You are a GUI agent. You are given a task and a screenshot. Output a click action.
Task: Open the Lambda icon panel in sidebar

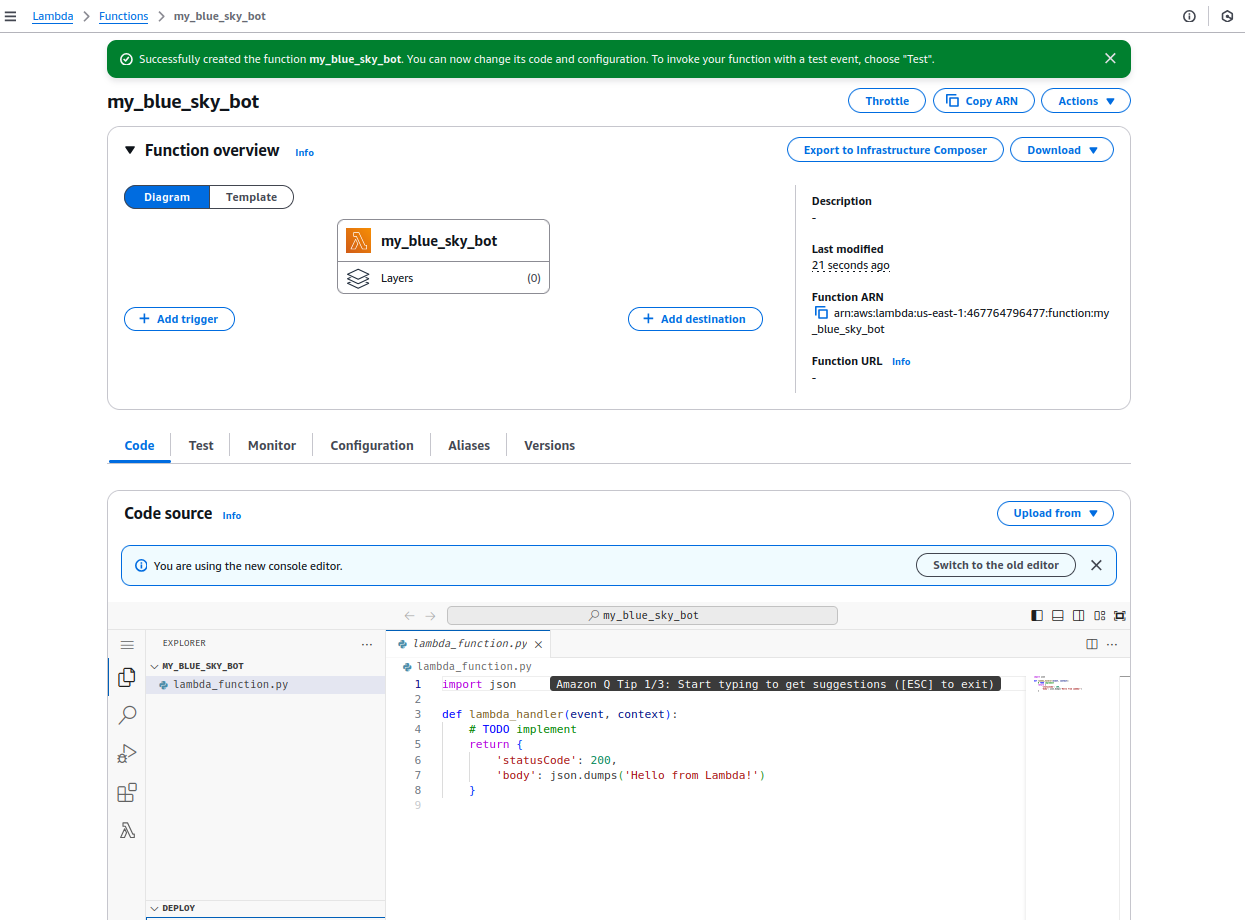(127, 831)
